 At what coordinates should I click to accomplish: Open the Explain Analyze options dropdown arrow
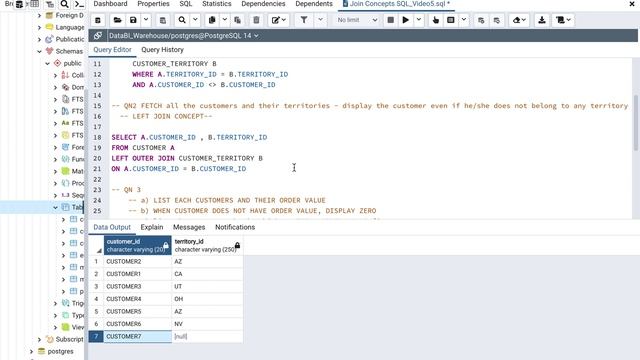(464, 20)
